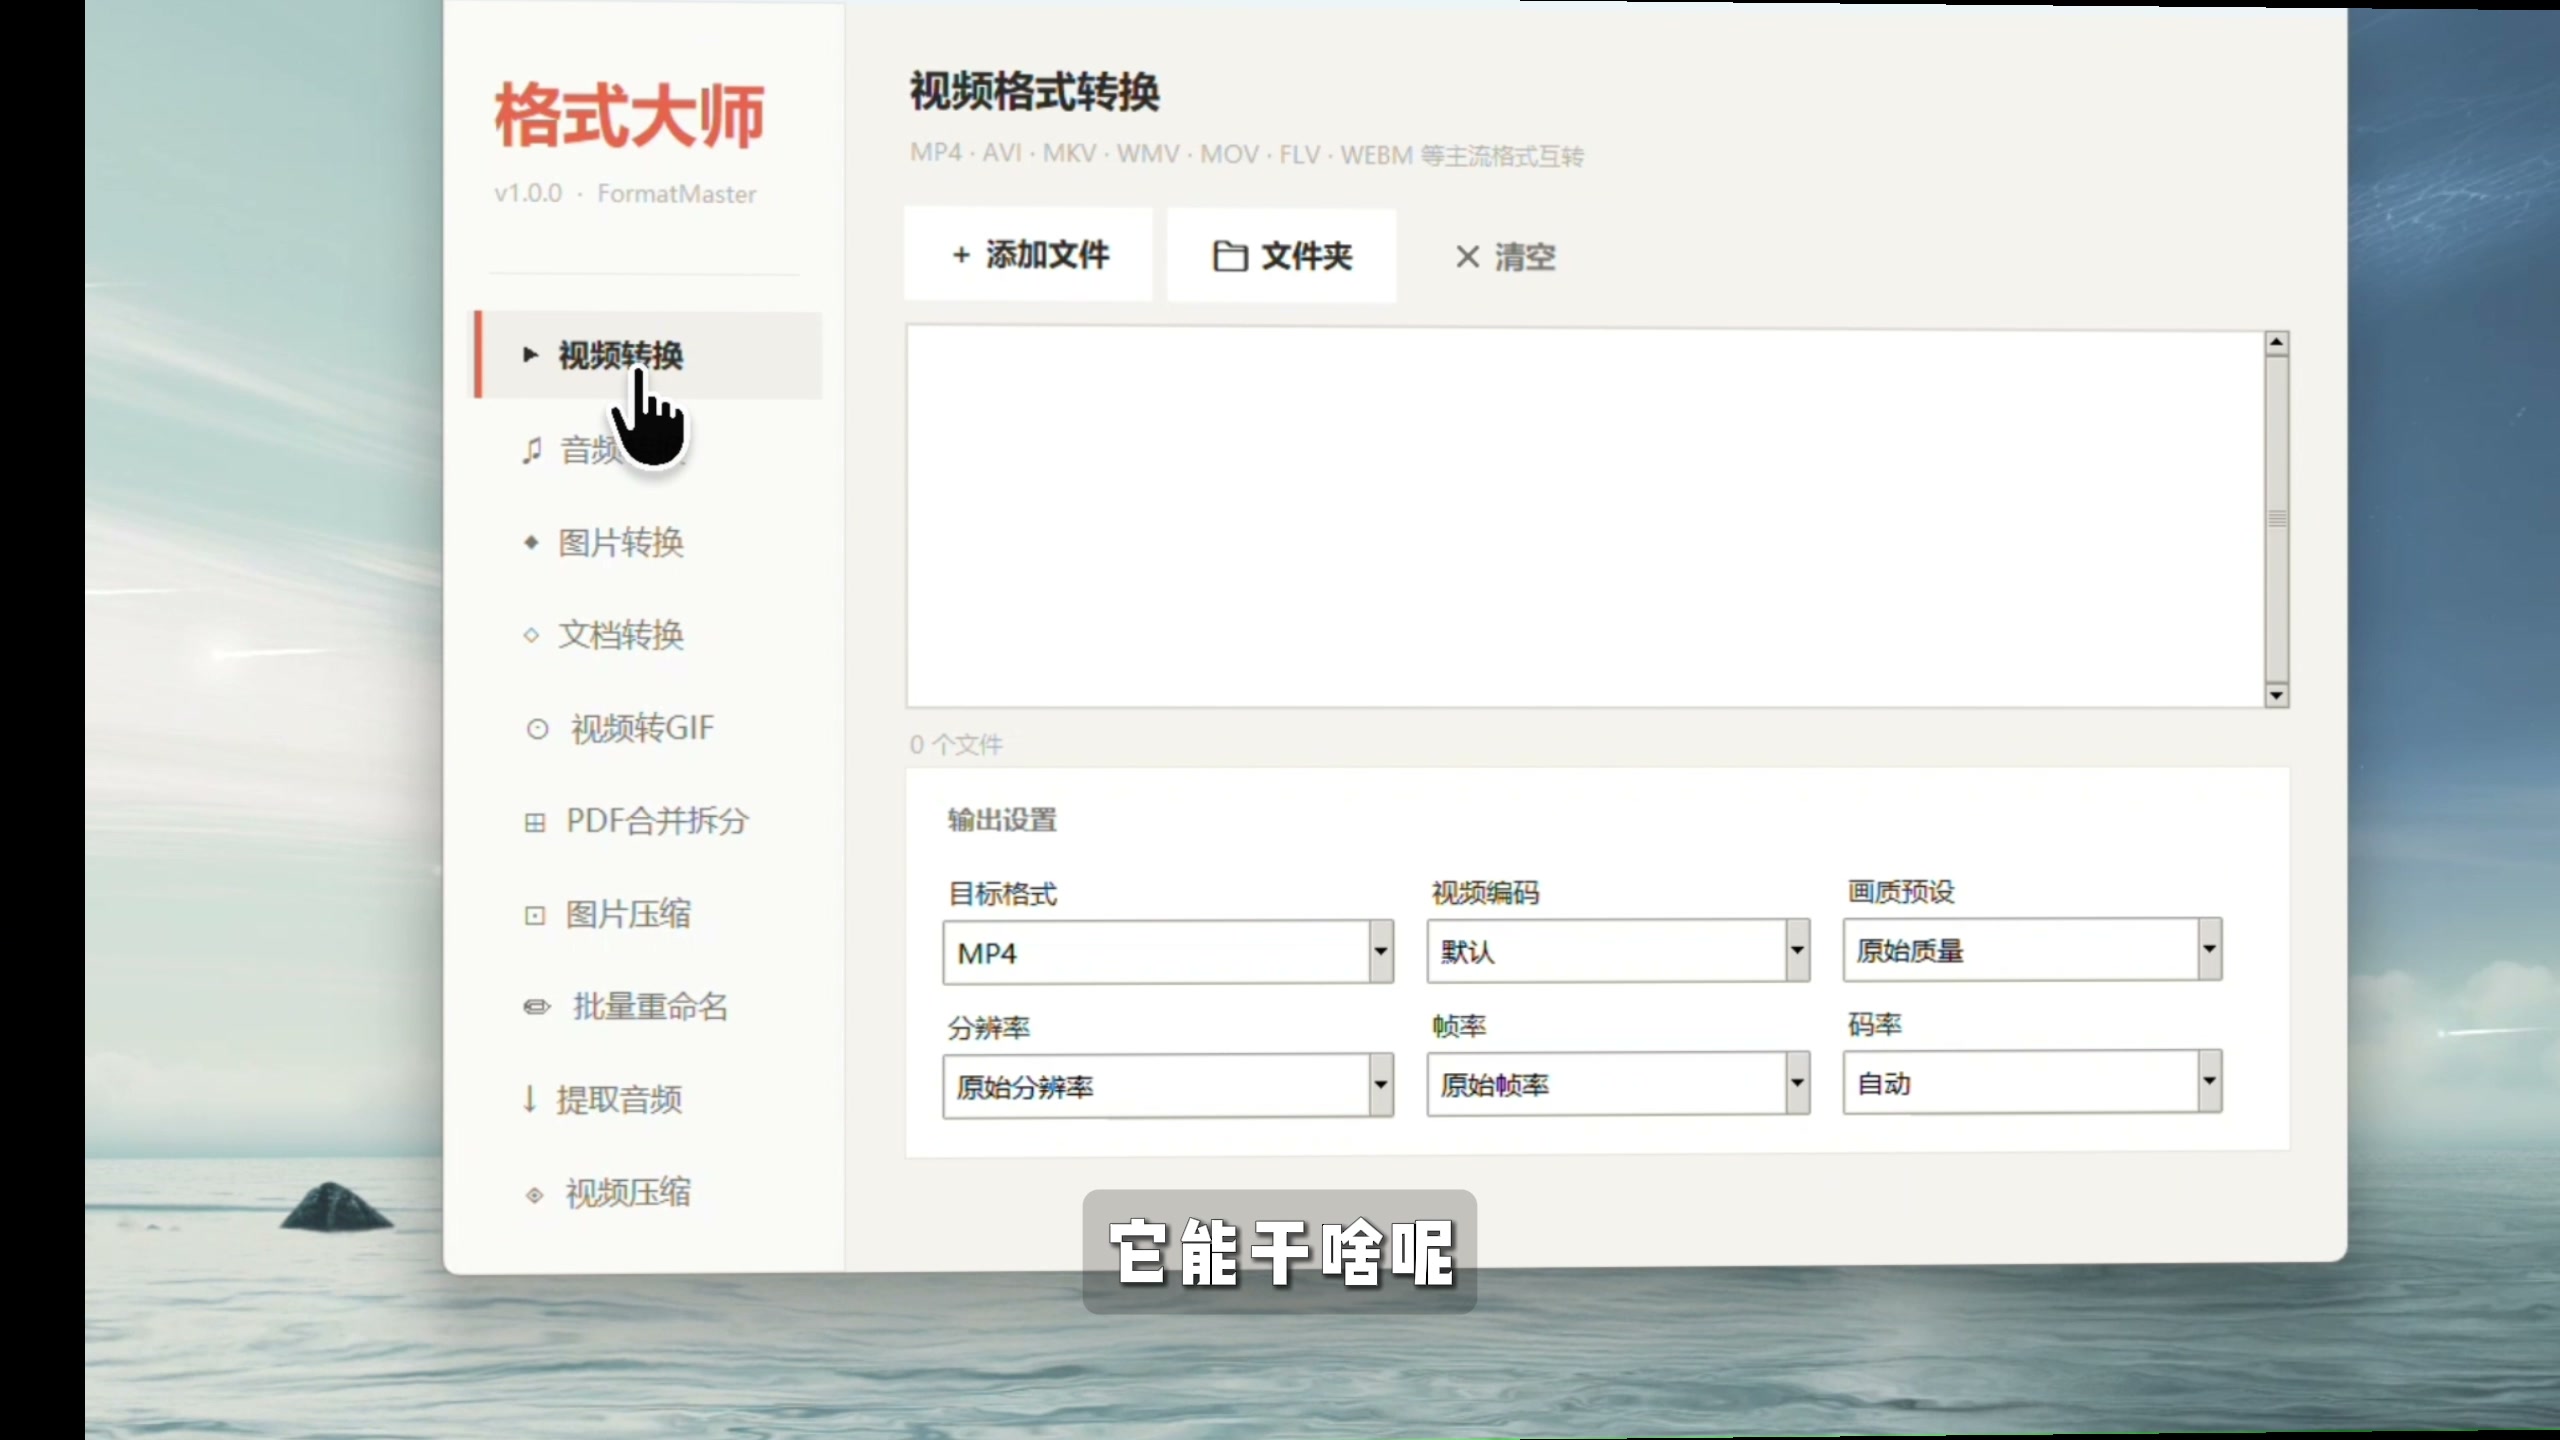The height and width of the screenshot is (1440, 2560).
Task: Click the square icon beside 图片压缩
Action: point(535,915)
